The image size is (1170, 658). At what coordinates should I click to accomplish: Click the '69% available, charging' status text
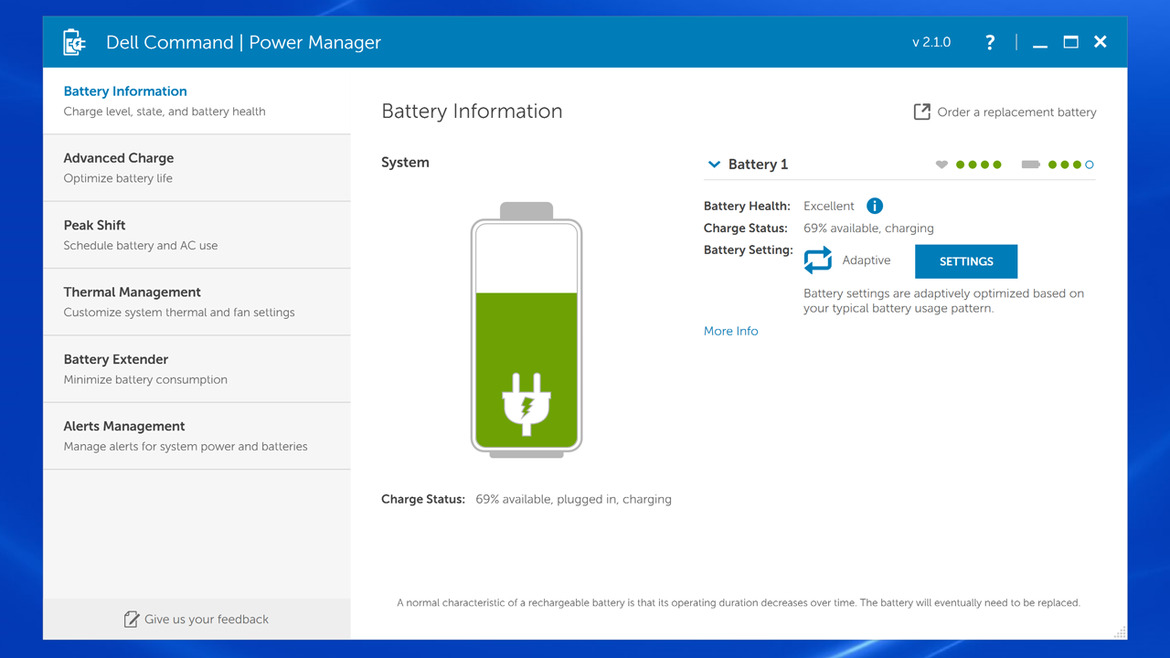[x=869, y=228]
